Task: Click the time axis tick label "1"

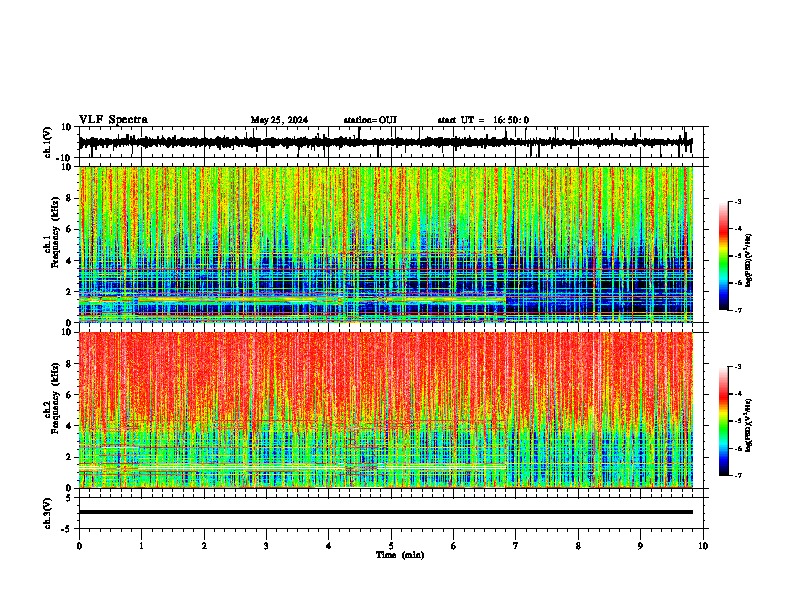Action: pyautogui.click(x=141, y=546)
